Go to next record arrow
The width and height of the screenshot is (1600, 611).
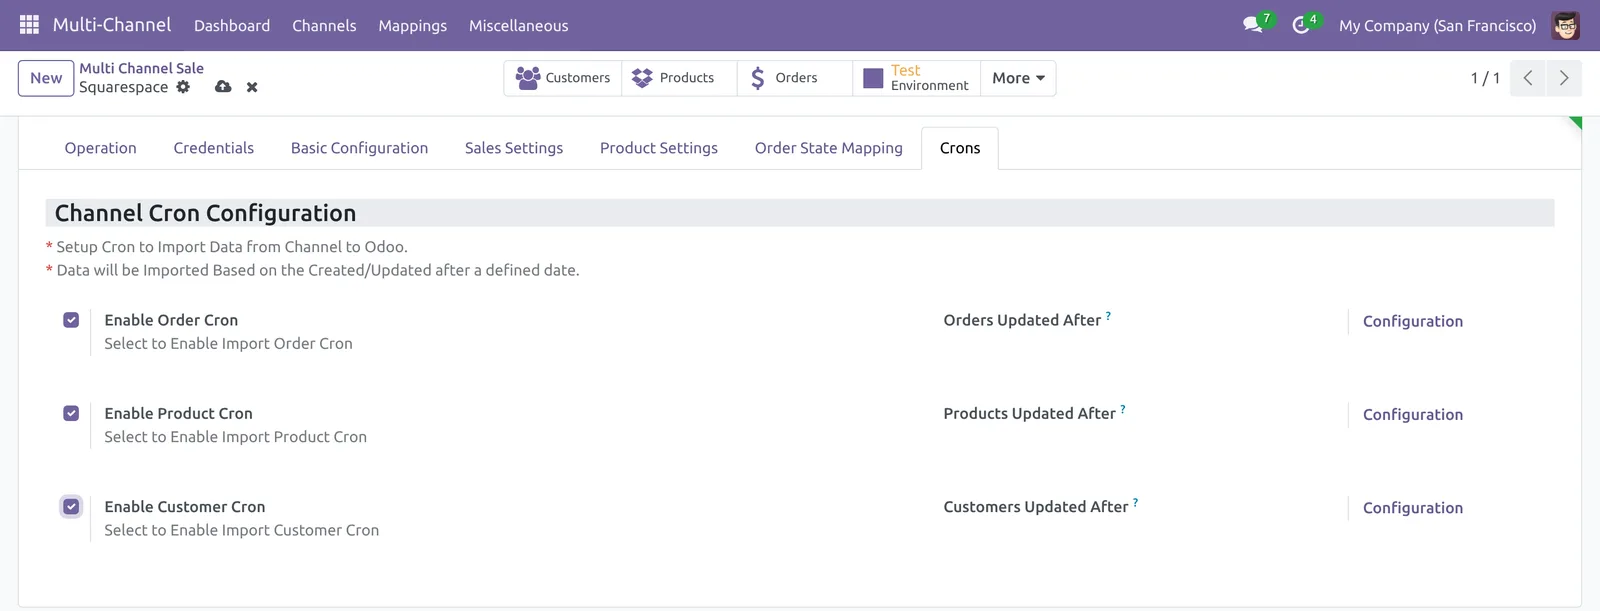pyautogui.click(x=1564, y=78)
